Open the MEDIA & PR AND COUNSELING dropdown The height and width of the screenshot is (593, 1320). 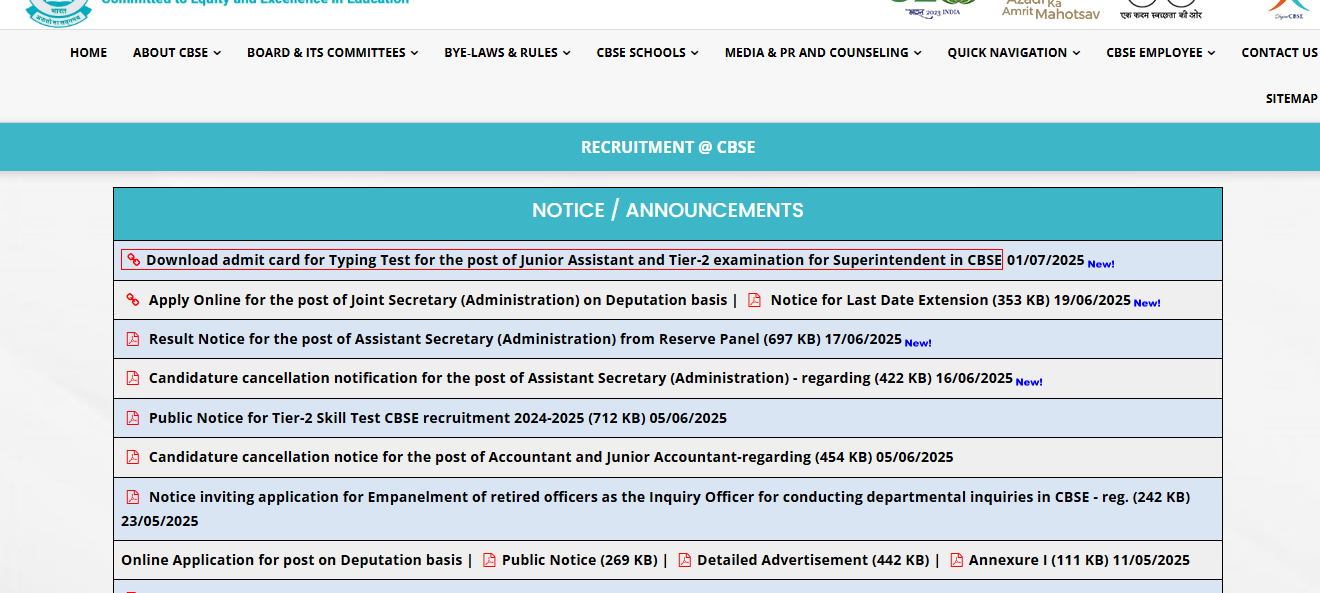click(823, 53)
